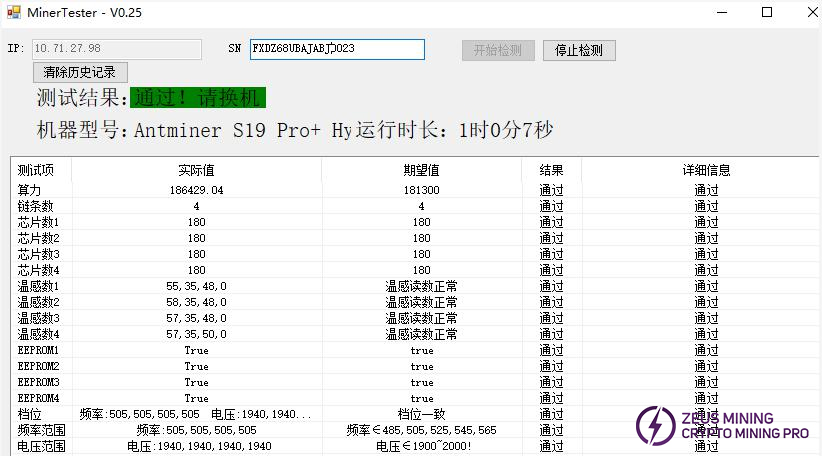Click the disabled 开始检测 button
The image size is (822, 456).
coord(498,50)
